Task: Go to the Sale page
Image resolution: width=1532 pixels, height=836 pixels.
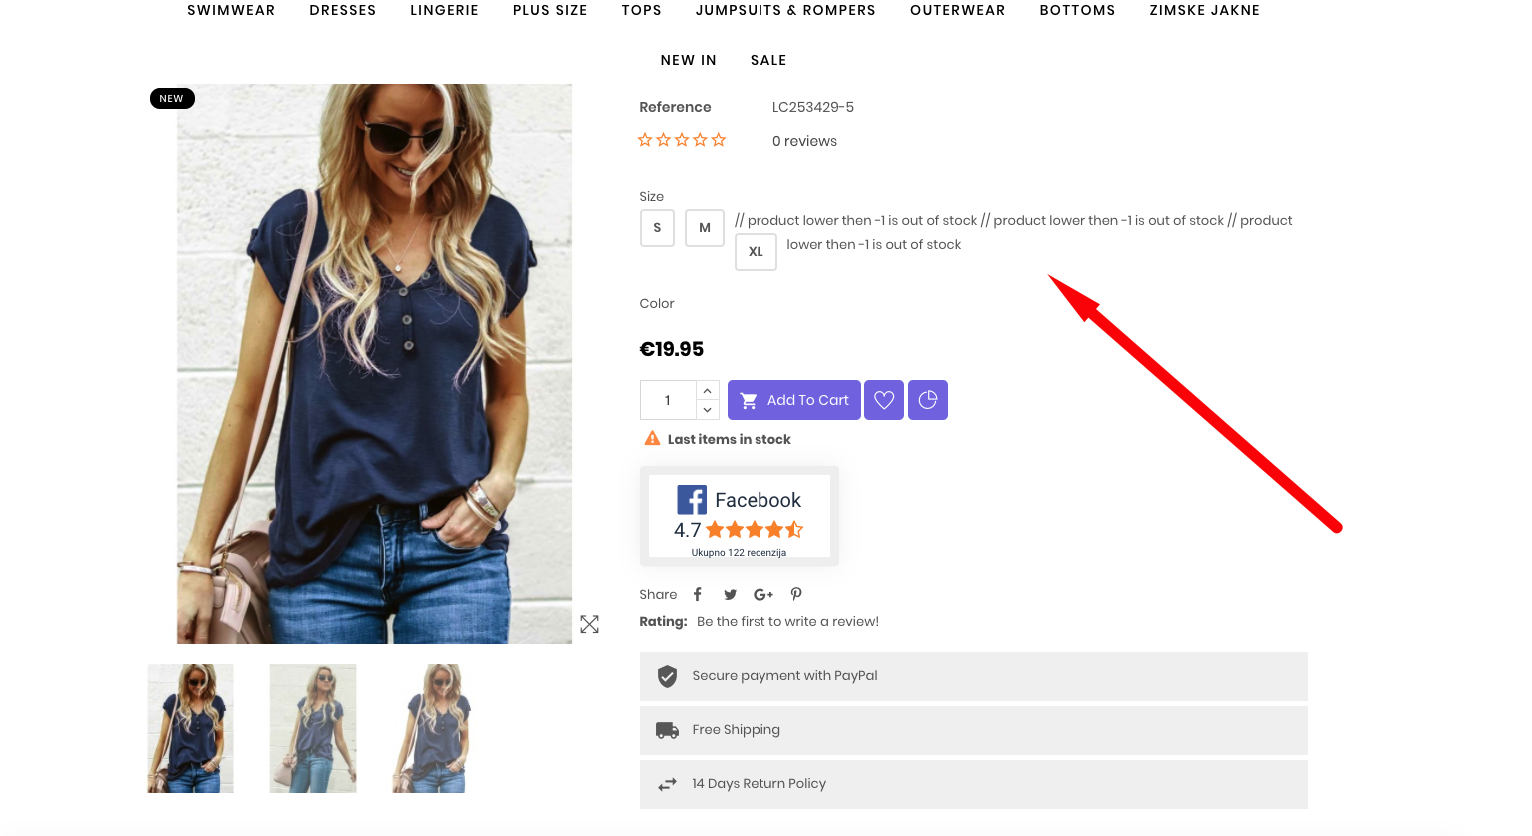Action: click(768, 60)
